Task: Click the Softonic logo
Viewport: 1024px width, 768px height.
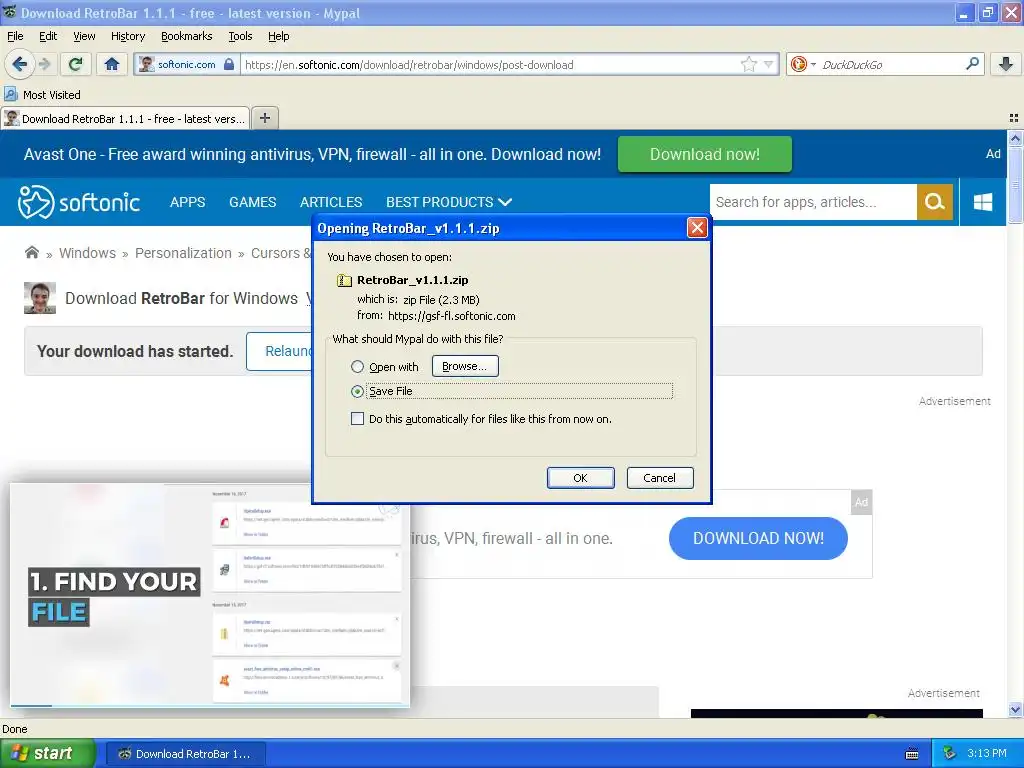Action: 79,202
